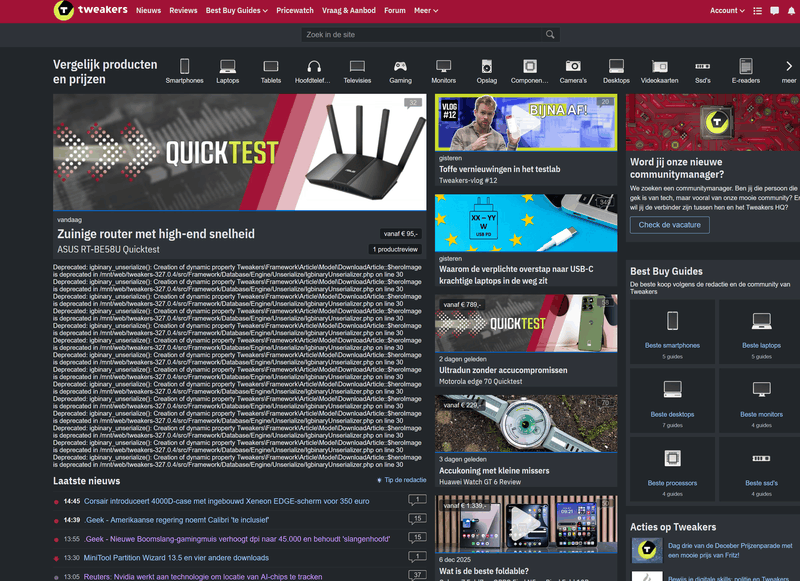Click the Tweakers logo in the header

click(x=62, y=11)
